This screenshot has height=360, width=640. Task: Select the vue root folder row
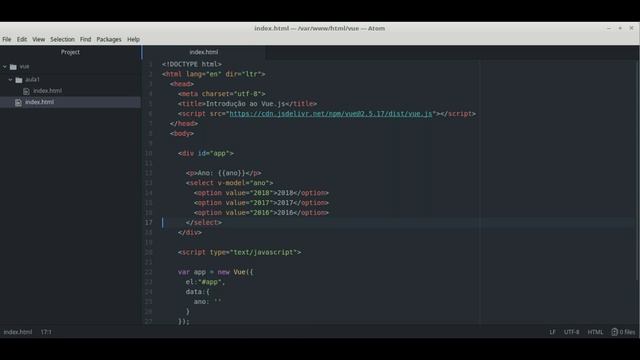[x=70, y=67]
